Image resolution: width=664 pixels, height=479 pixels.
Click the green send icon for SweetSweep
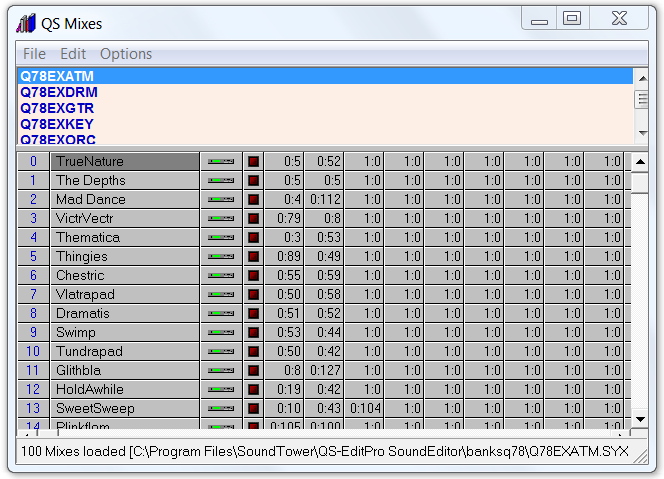[221, 408]
